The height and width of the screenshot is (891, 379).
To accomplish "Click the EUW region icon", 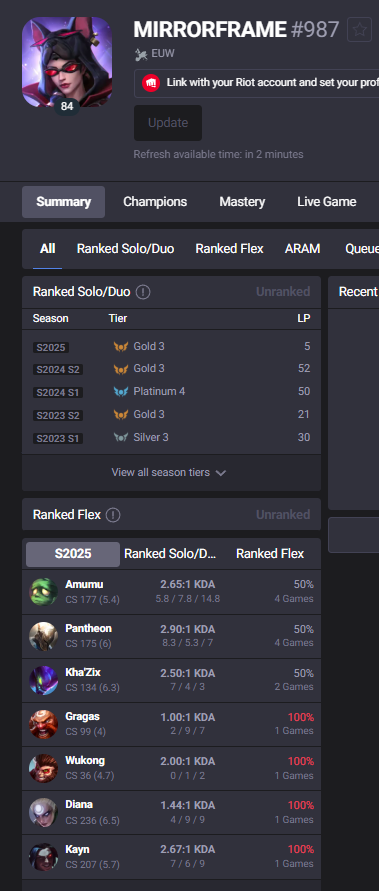I will point(141,55).
